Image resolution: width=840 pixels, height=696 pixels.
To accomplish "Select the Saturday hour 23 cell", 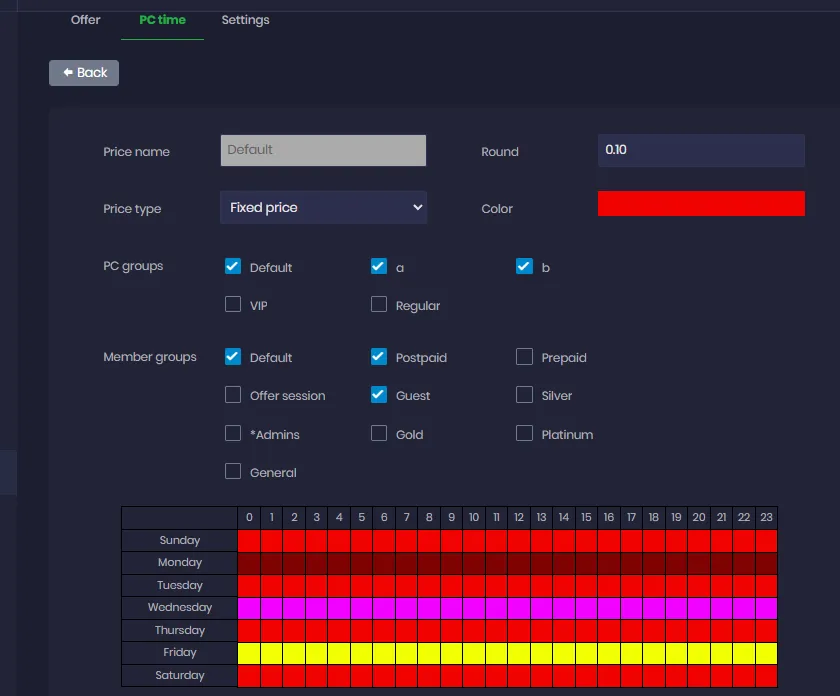I will (x=767, y=676).
